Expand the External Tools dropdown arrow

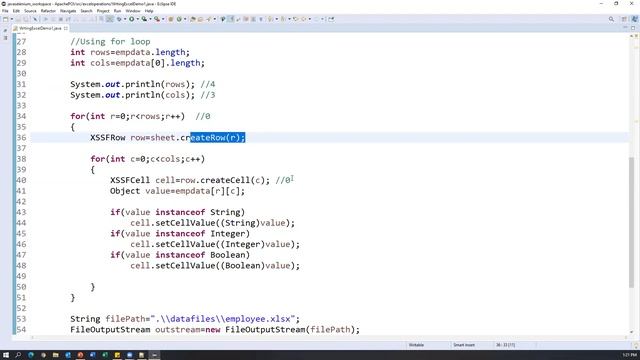(x=162, y=19)
